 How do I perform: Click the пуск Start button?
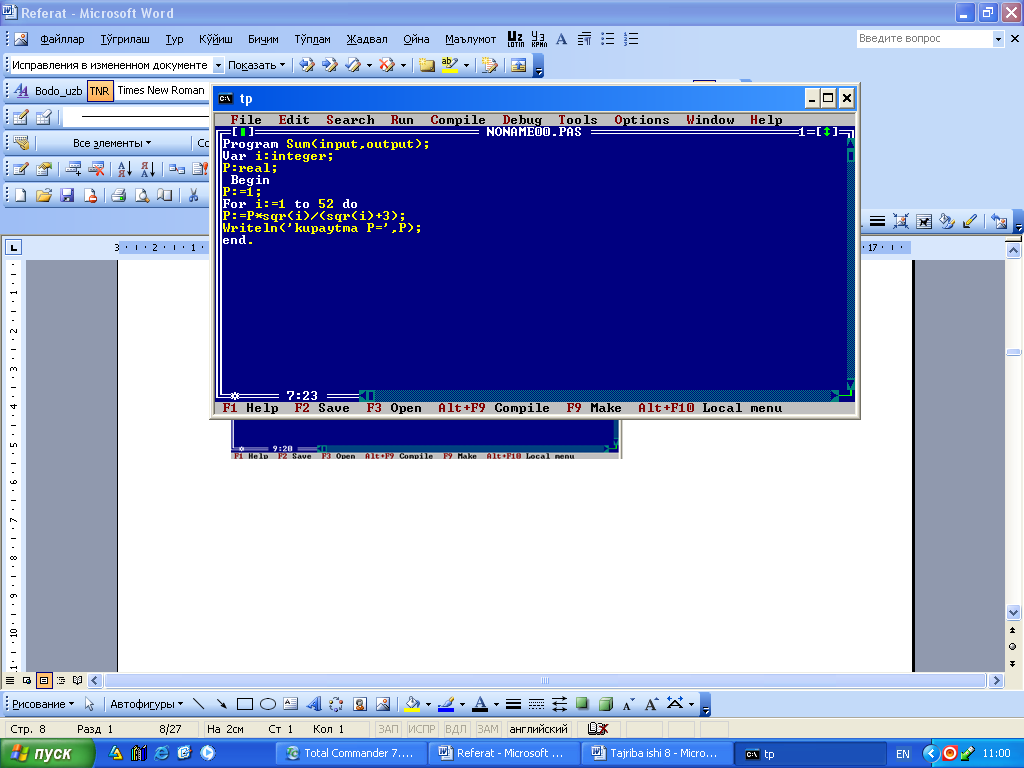48,753
